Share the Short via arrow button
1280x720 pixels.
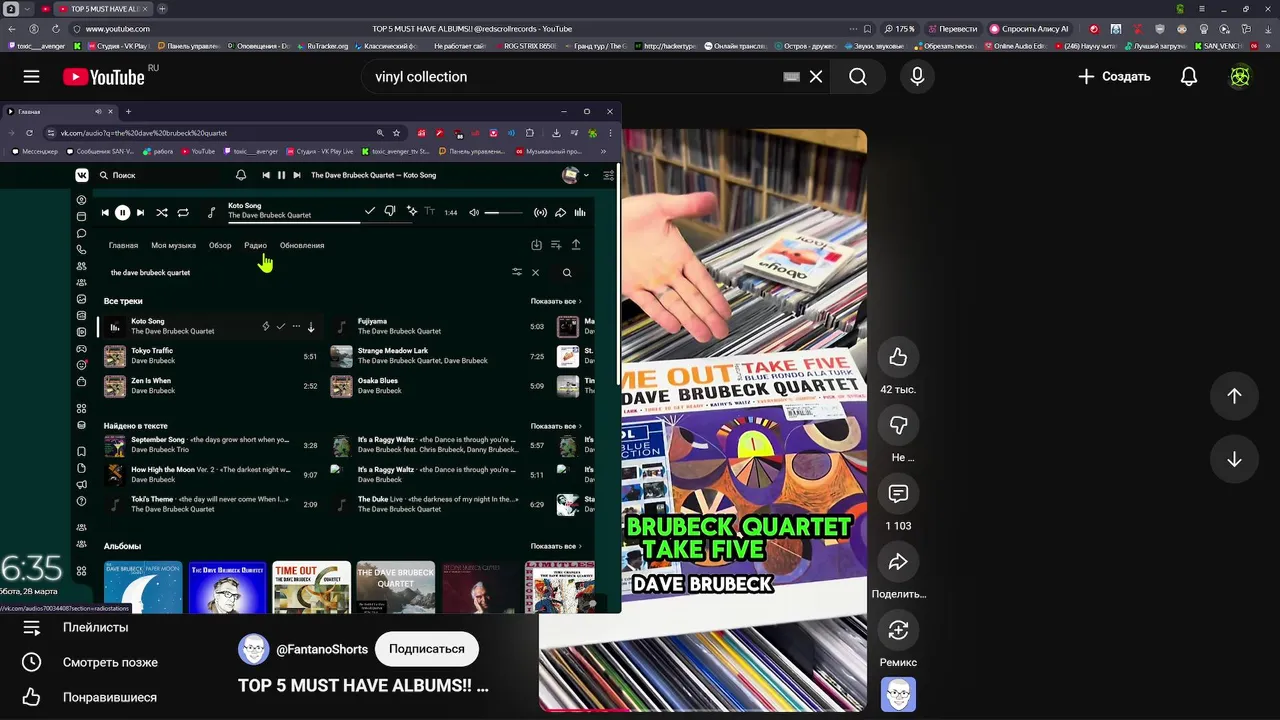[898, 562]
